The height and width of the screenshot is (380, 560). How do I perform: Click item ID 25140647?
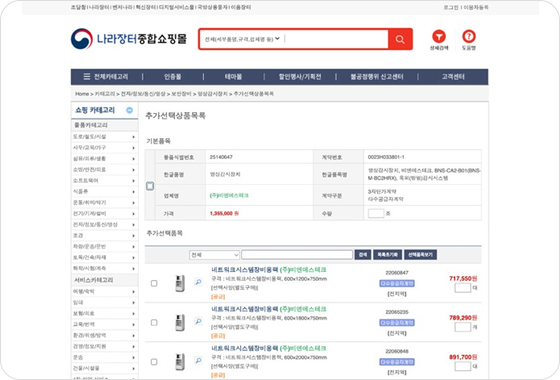click(x=221, y=157)
